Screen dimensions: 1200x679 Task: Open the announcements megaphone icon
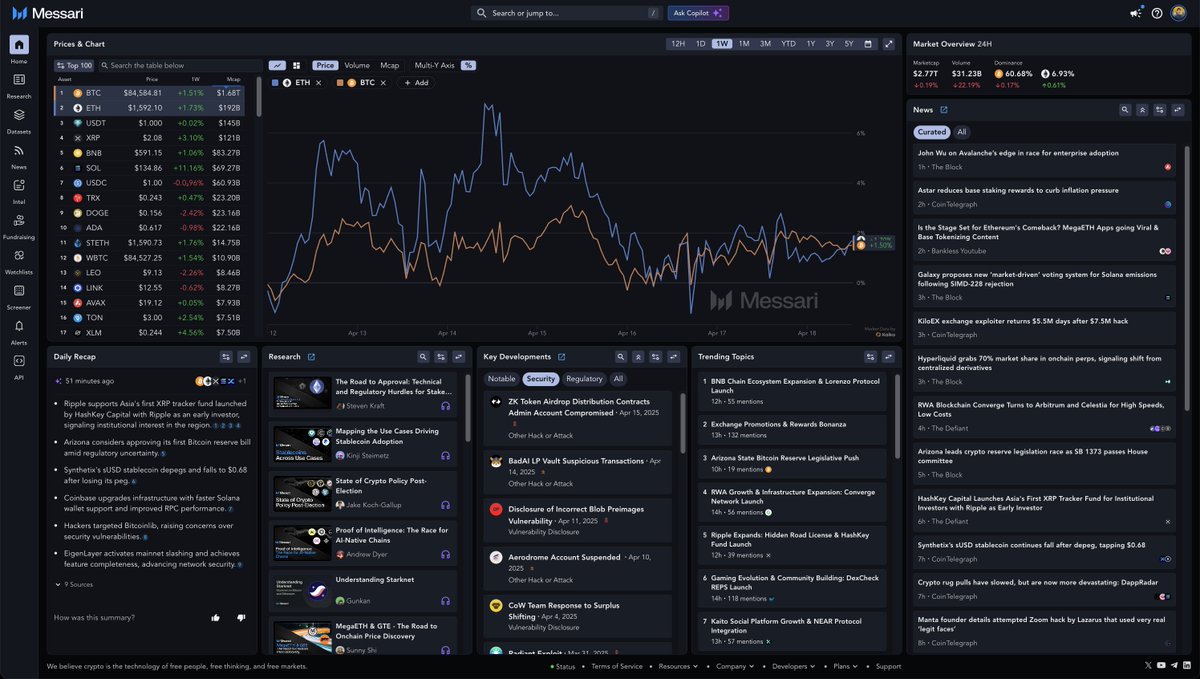click(x=1135, y=13)
